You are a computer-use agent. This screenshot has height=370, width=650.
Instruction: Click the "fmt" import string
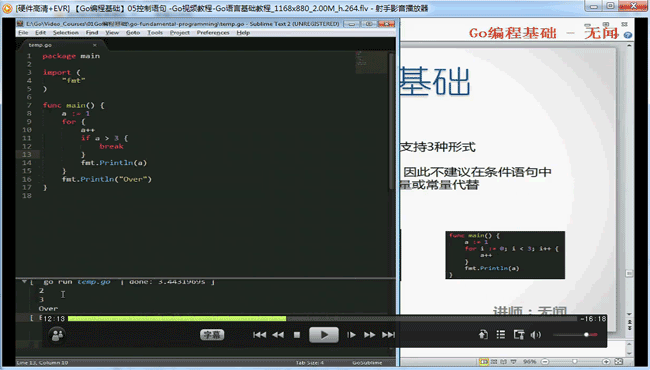73,80
